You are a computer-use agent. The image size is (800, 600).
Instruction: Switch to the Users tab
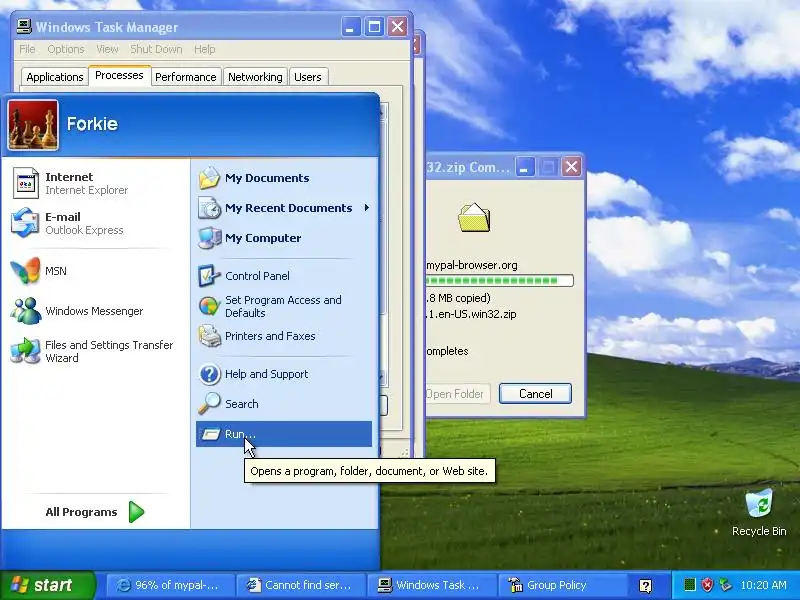pos(308,77)
